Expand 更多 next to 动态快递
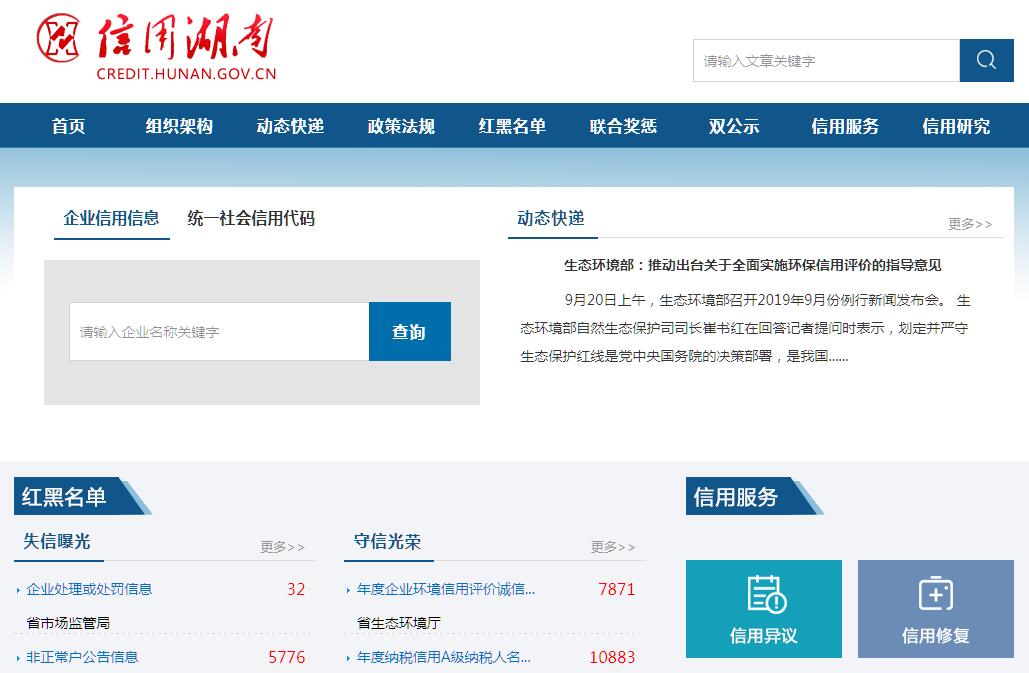Screen dimensions: 1029x673 [x=969, y=224]
